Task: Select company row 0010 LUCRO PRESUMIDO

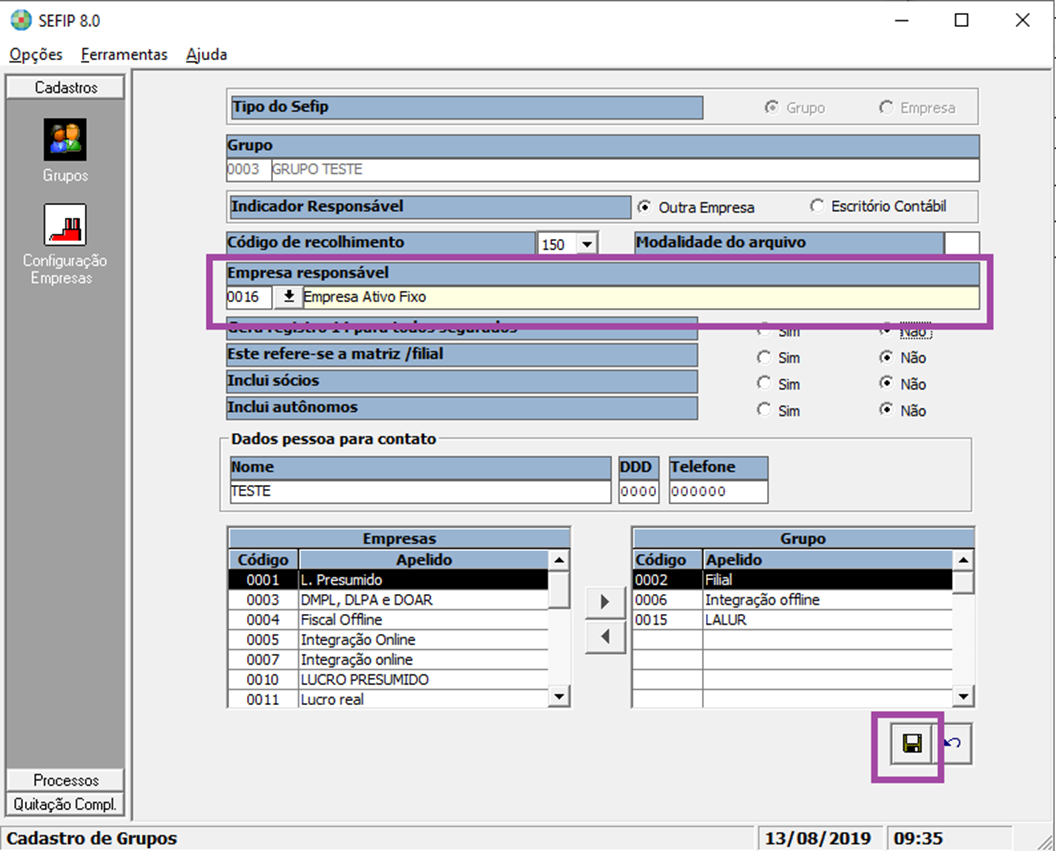Action: (389, 679)
